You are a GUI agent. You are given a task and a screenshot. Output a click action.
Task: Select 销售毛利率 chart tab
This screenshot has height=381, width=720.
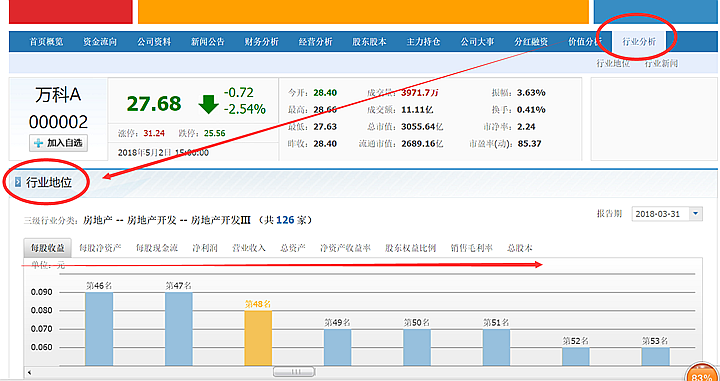pyautogui.click(x=472, y=248)
